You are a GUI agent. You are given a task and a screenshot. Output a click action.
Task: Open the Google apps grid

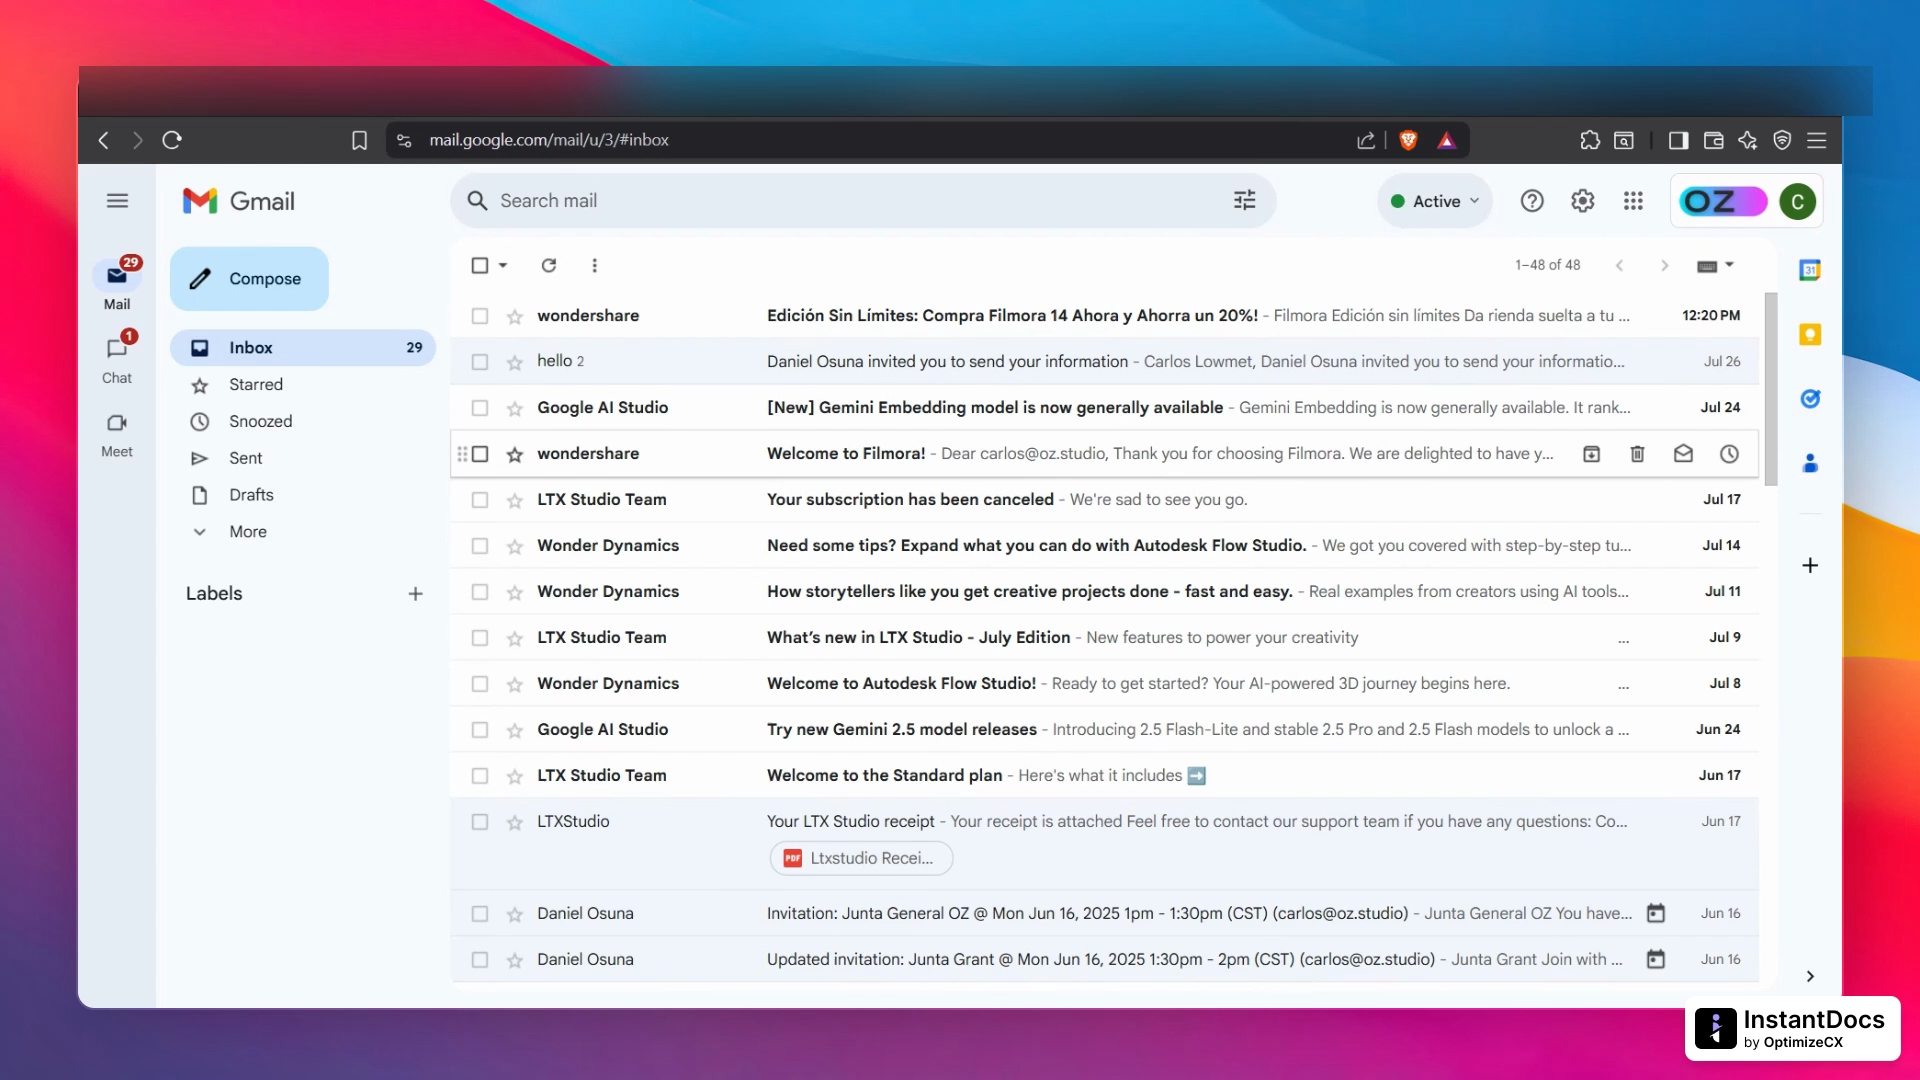[x=1633, y=201]
